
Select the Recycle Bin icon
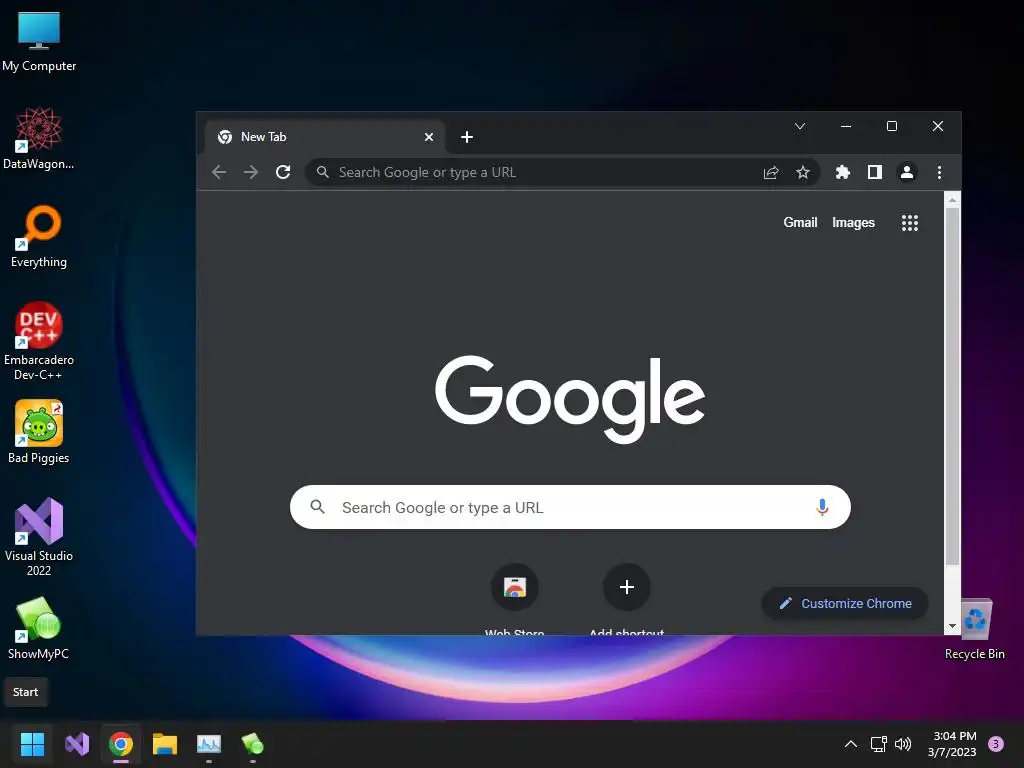pyautogui.click(x=974, y=629)
